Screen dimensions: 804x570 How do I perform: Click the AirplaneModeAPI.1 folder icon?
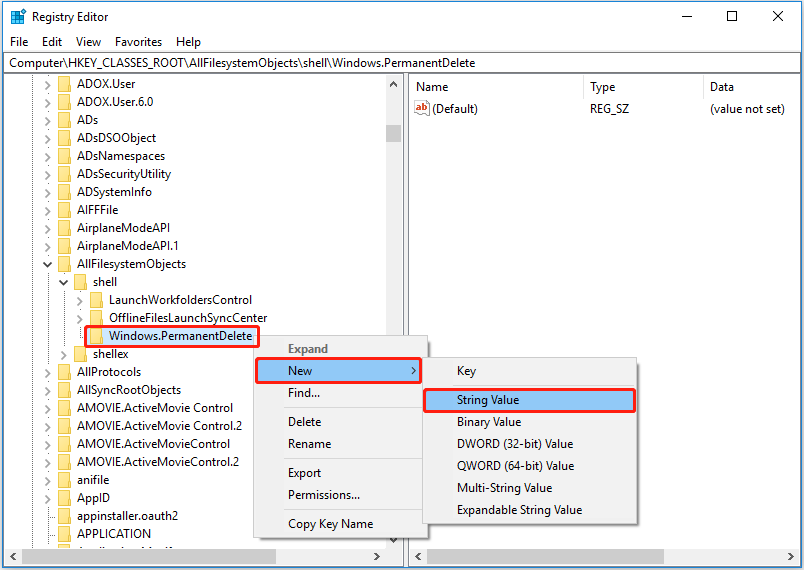pos(64,246)
